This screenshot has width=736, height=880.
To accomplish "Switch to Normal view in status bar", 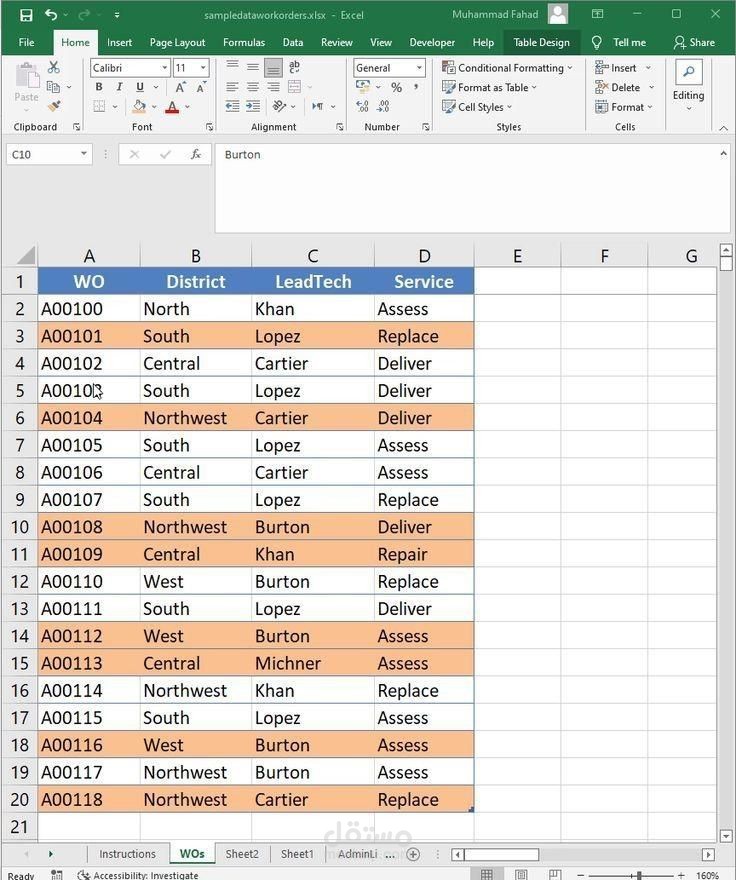I will 487,874.
